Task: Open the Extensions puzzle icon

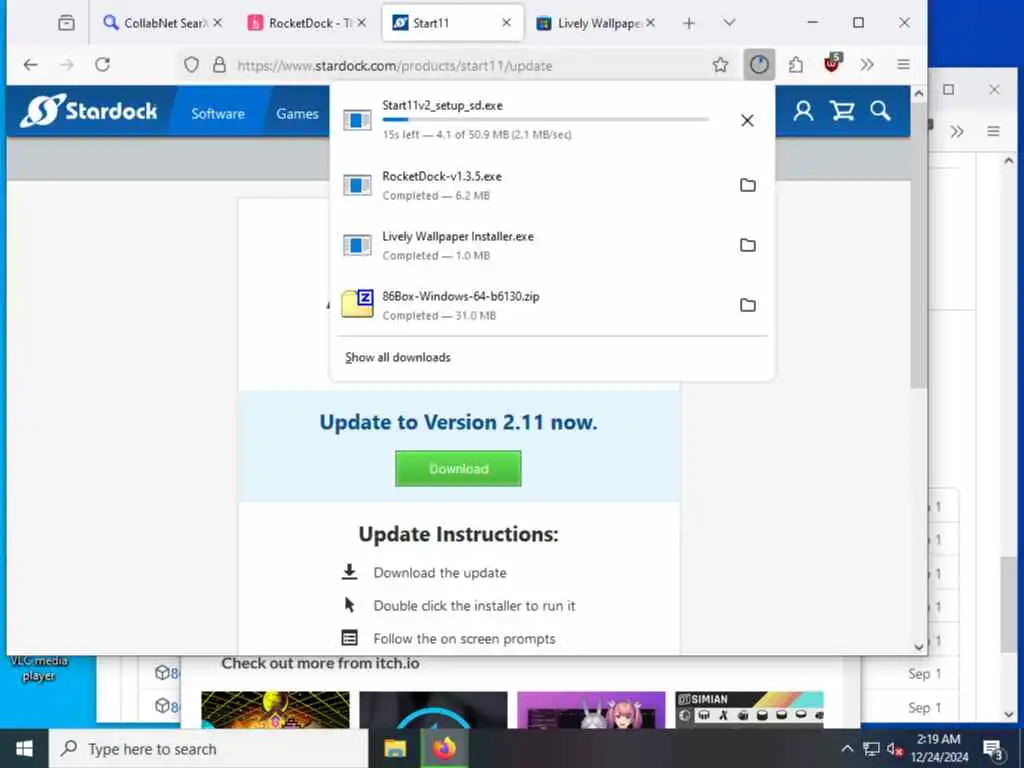Action: [795, 65]
